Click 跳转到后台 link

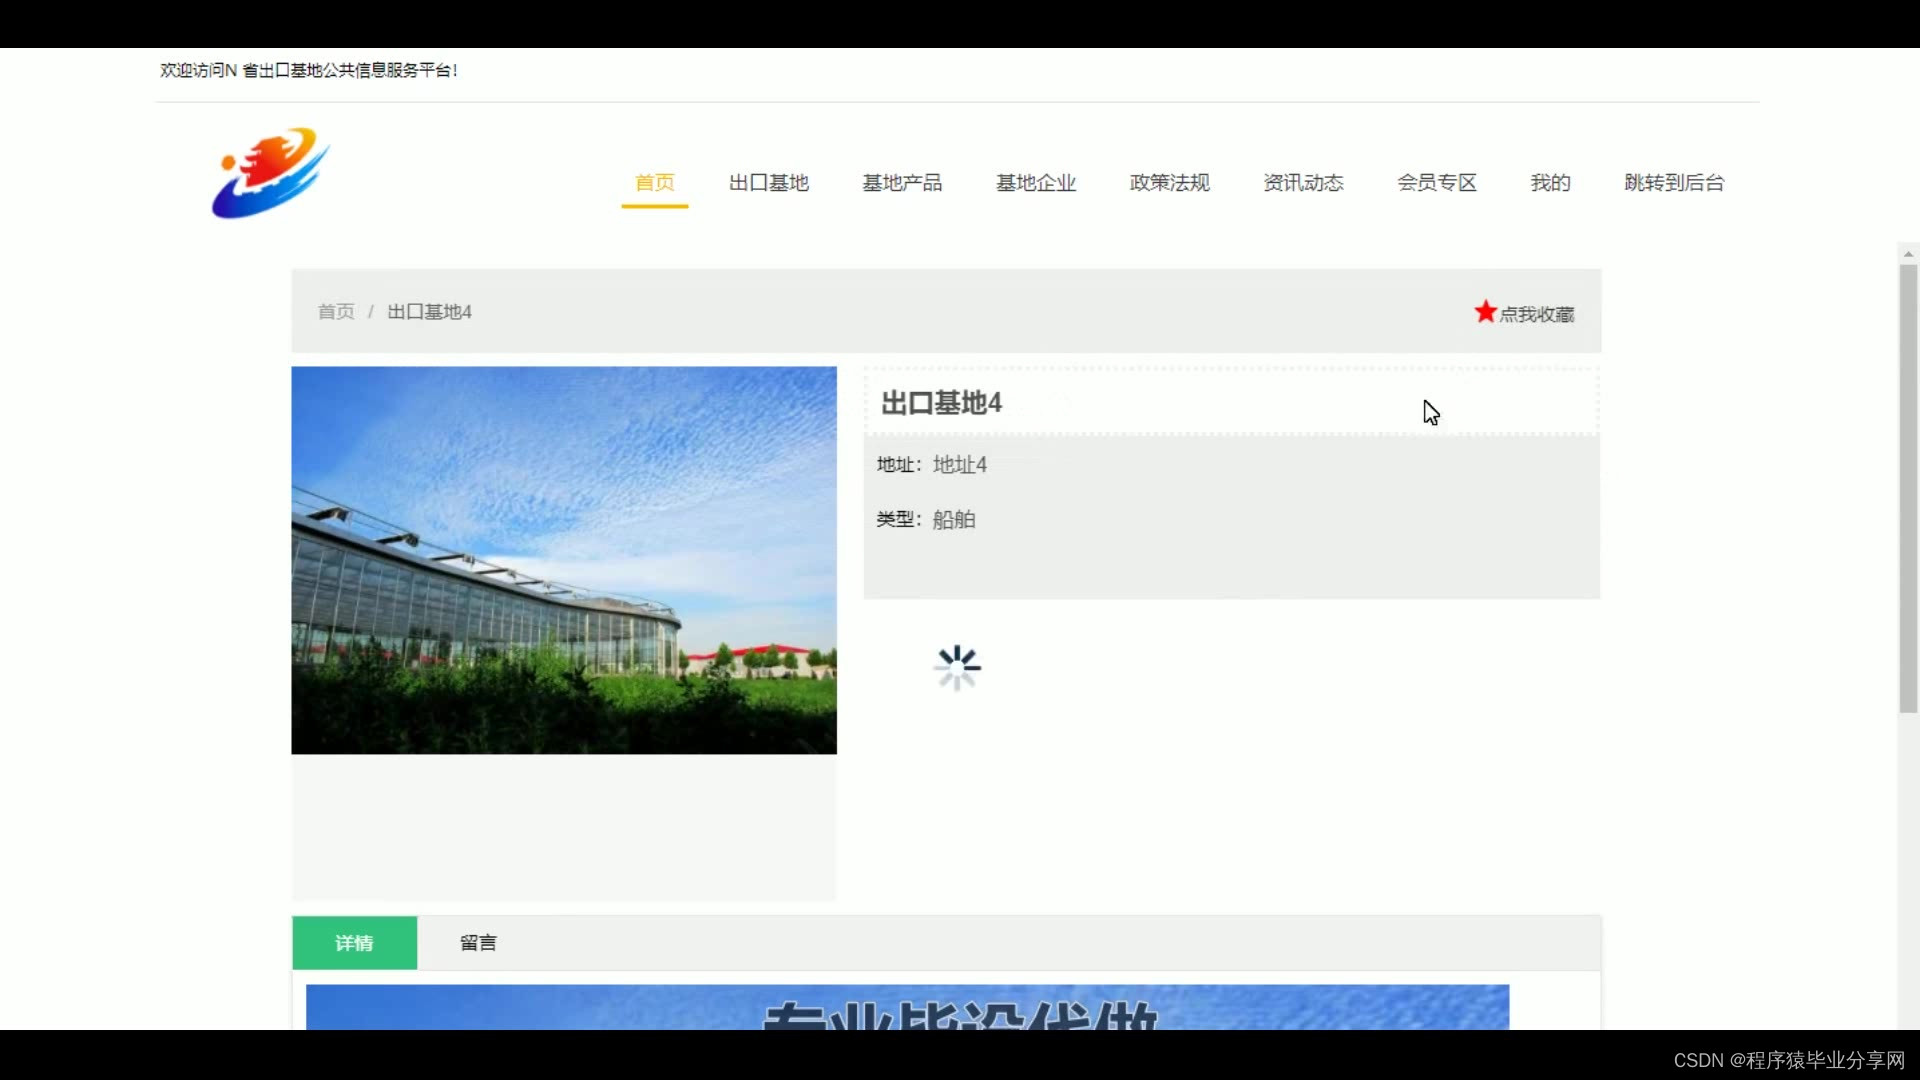coord(1674,183)
